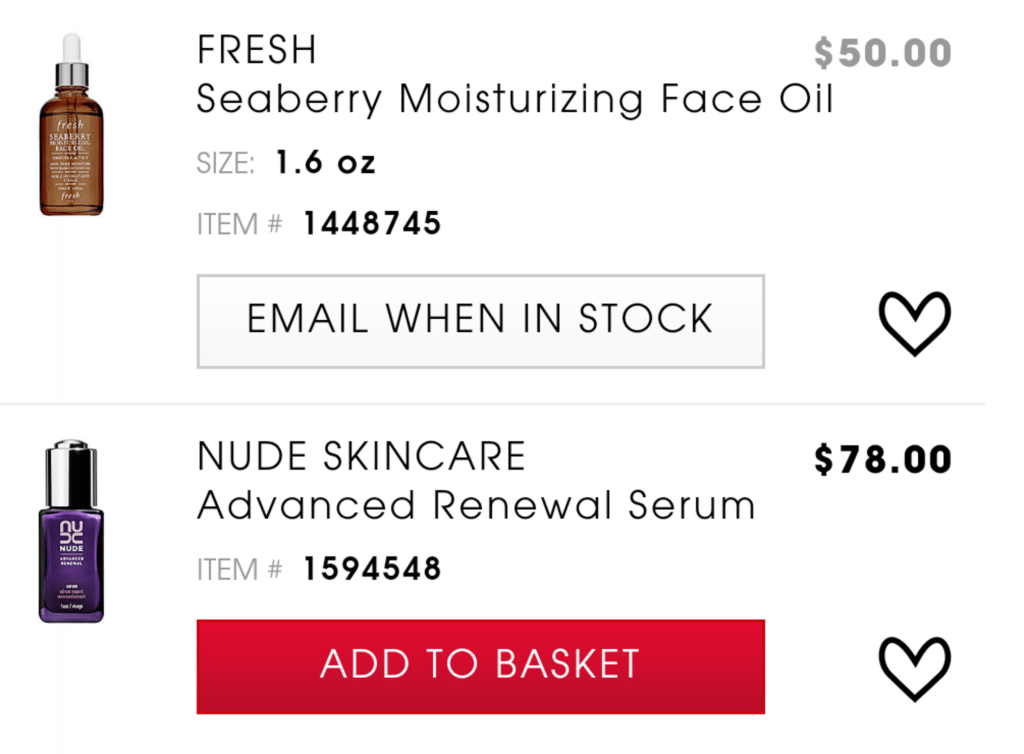The width and height of the screenshot is (1024, 754).
Task: Favorite the Seaberry Moisturizing Face Oil heart
Action: 914,323
